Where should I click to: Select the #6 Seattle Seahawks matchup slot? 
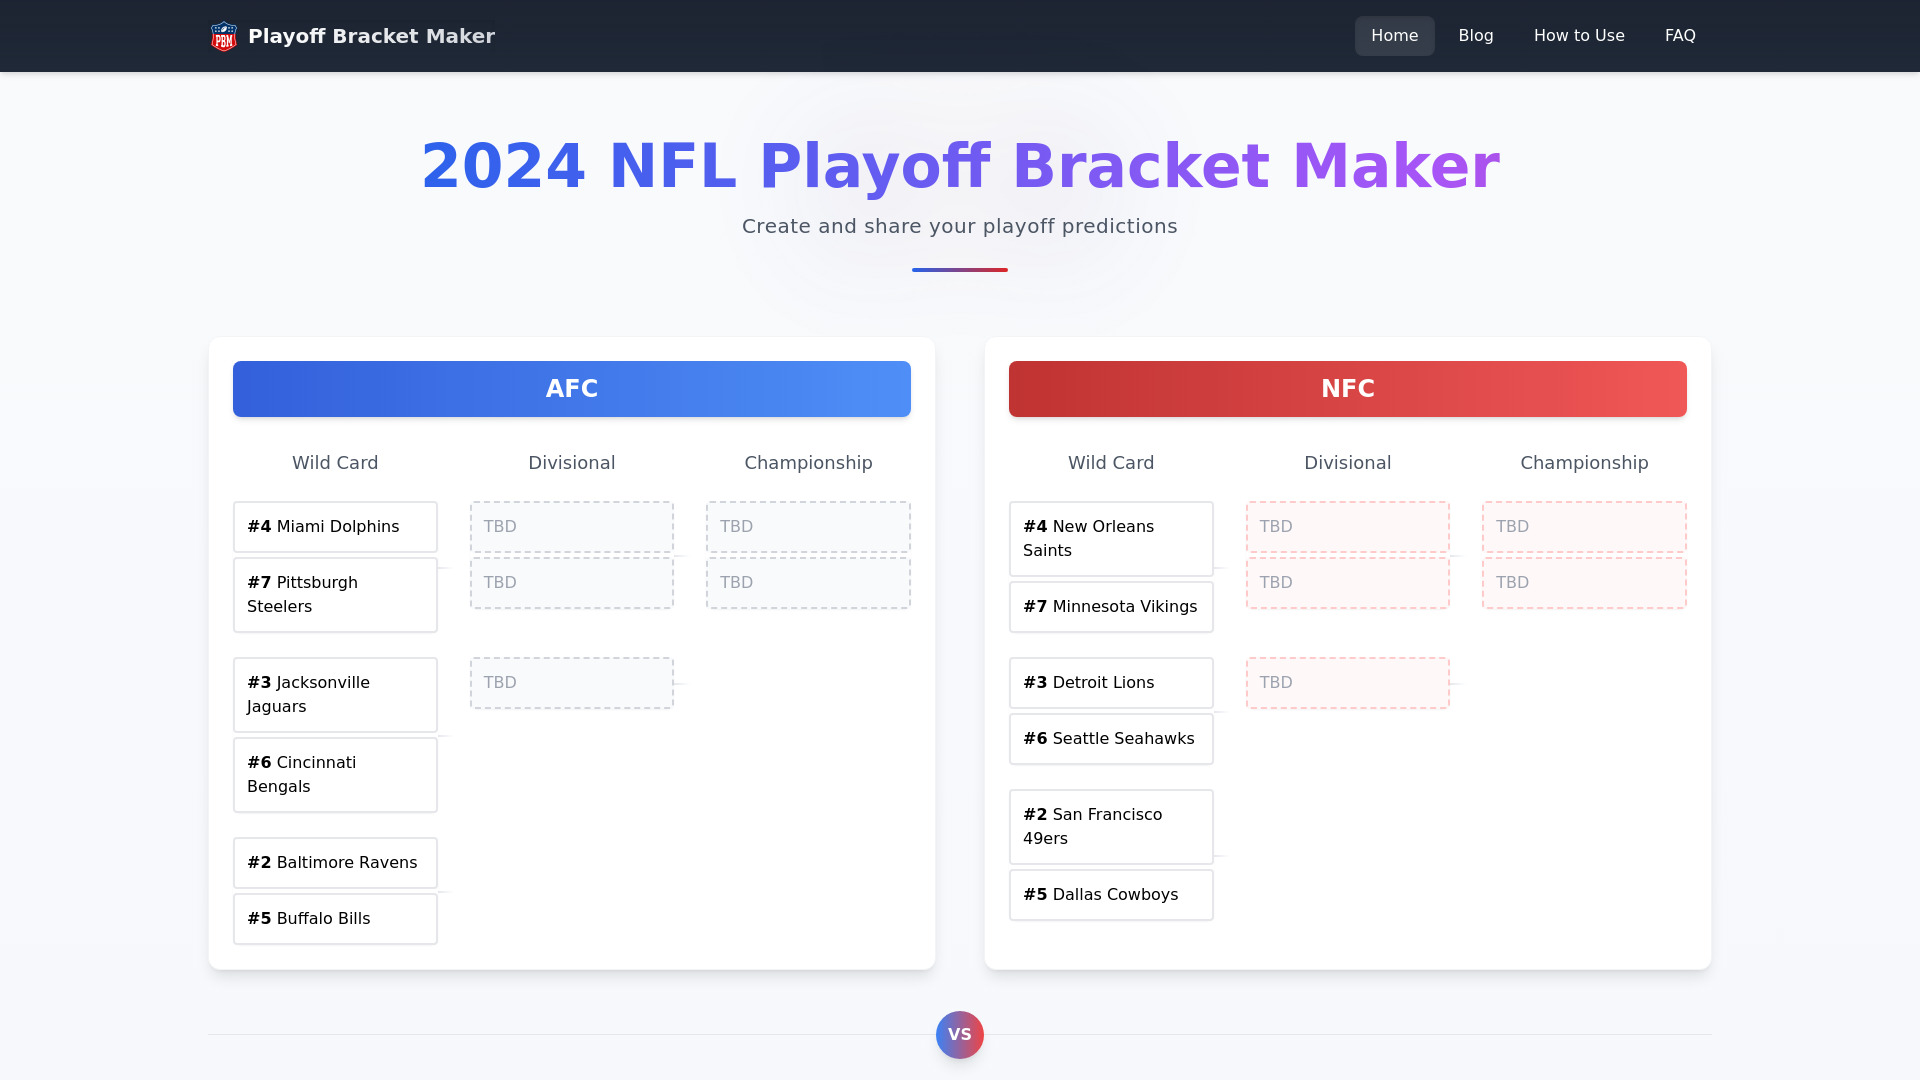click(1110, 738)
